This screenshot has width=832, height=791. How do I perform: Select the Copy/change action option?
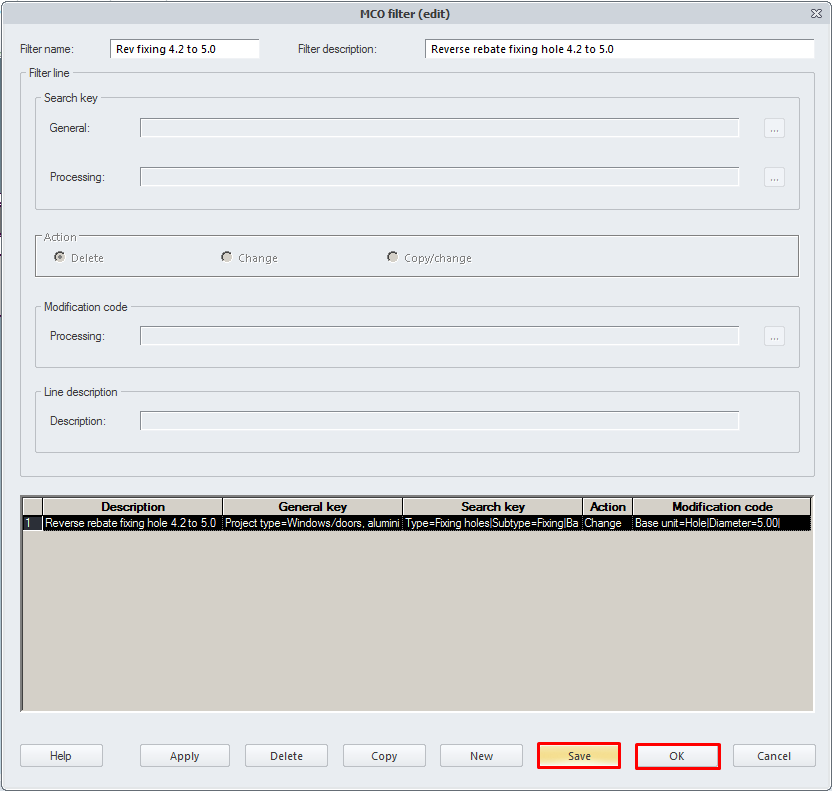(393, 258)
